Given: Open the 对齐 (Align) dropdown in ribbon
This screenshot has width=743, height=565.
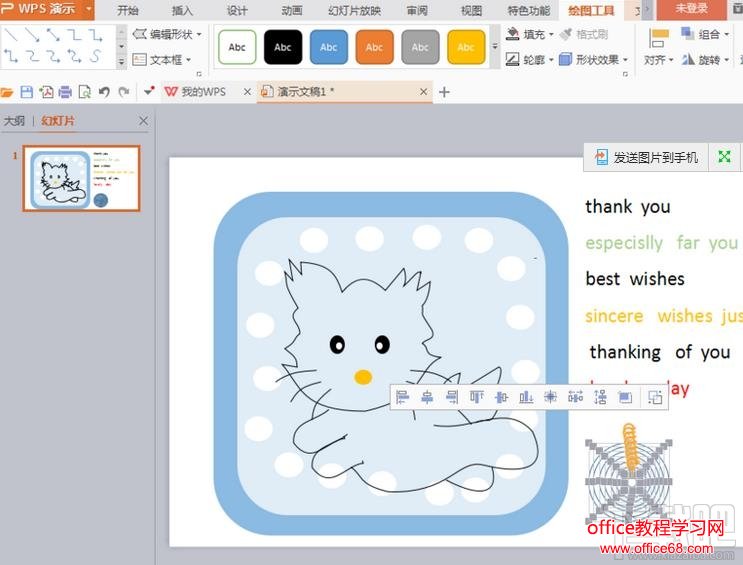Looking at the screenshot, I should [x=658, y=60].
